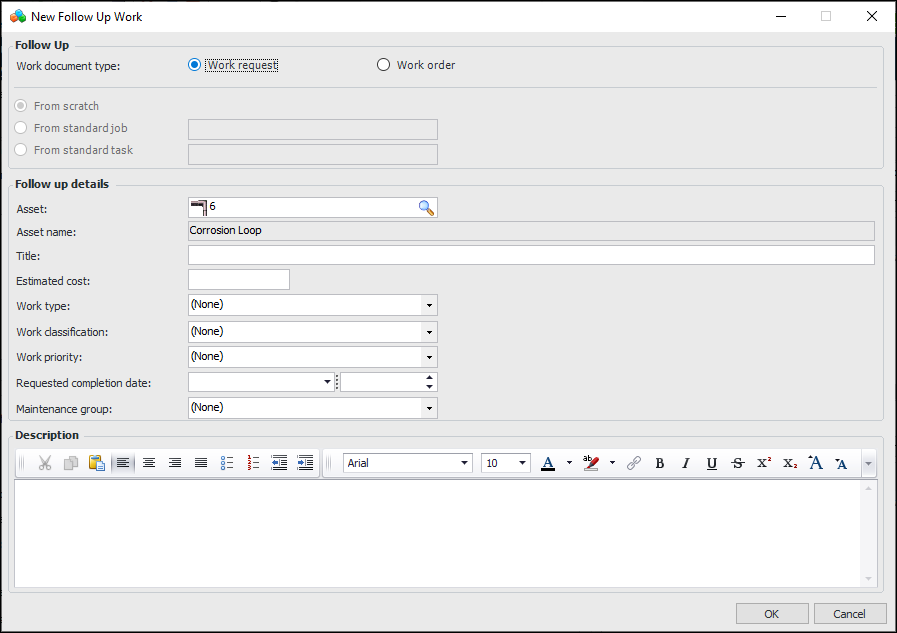Open the requested completion date picker
The height and width of the screenshot is (633, 897).
coord(328,382)
